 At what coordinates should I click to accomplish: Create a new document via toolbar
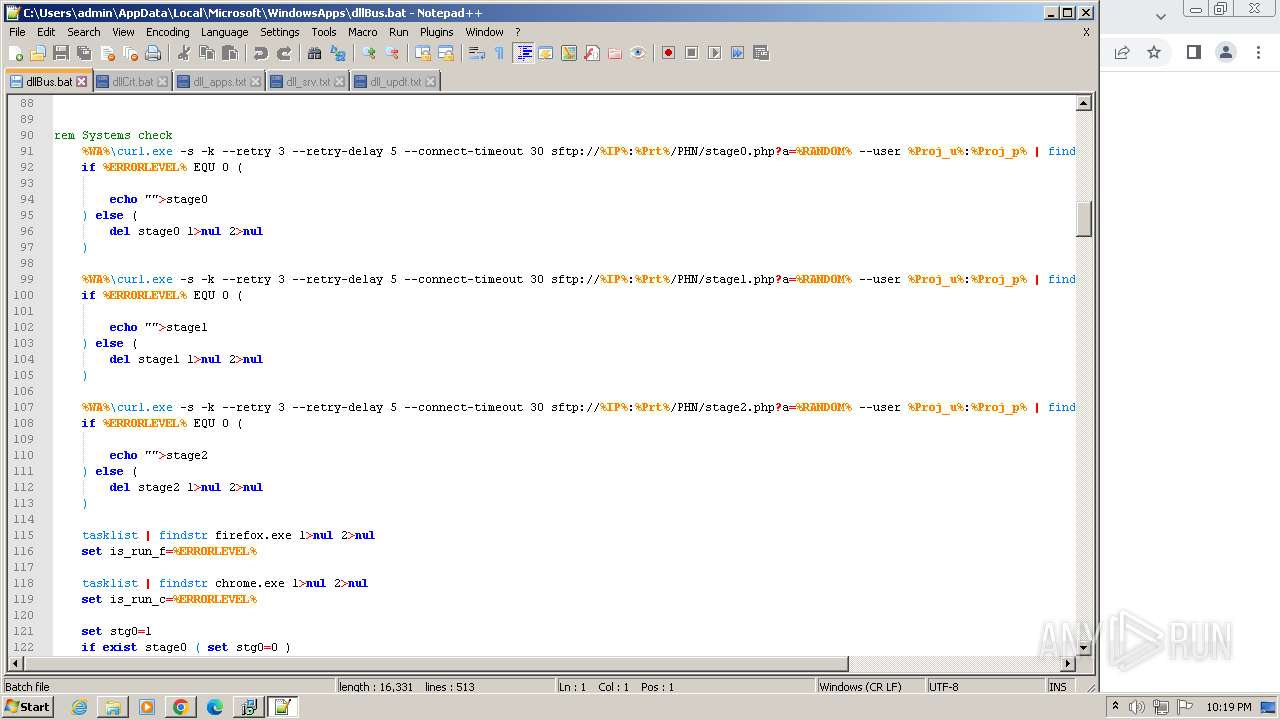tap(16, 53)
